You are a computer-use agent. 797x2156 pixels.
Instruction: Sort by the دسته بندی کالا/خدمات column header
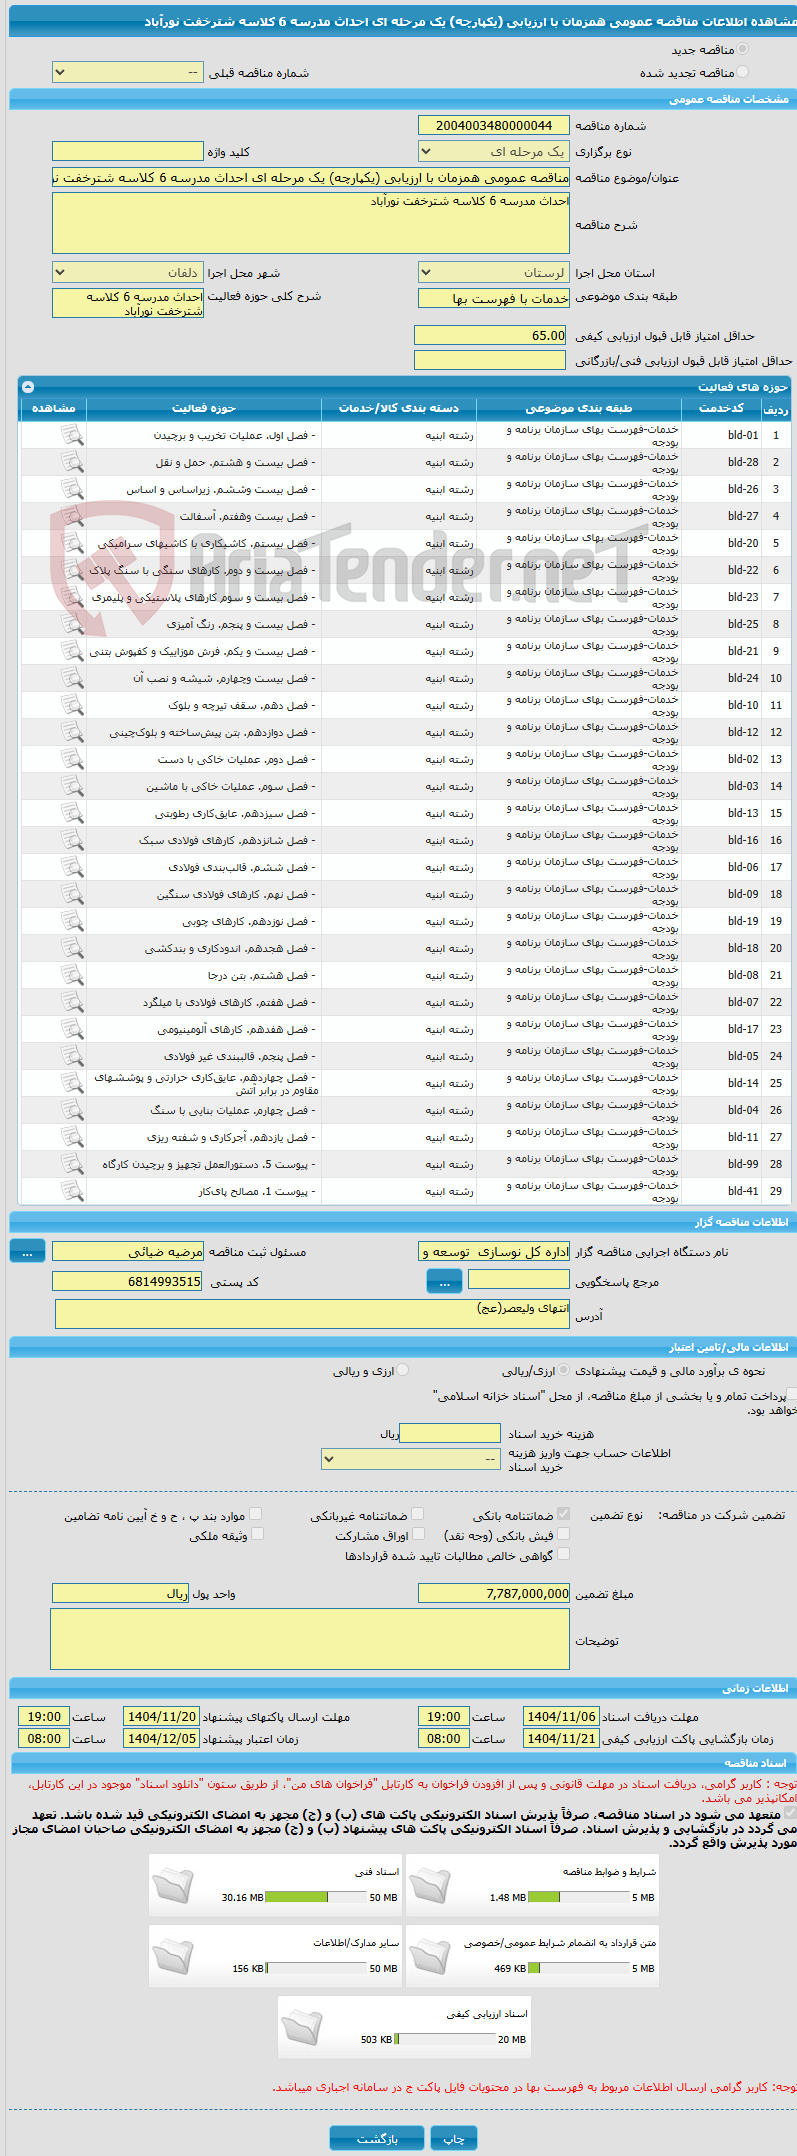click(x=399, y=408)
